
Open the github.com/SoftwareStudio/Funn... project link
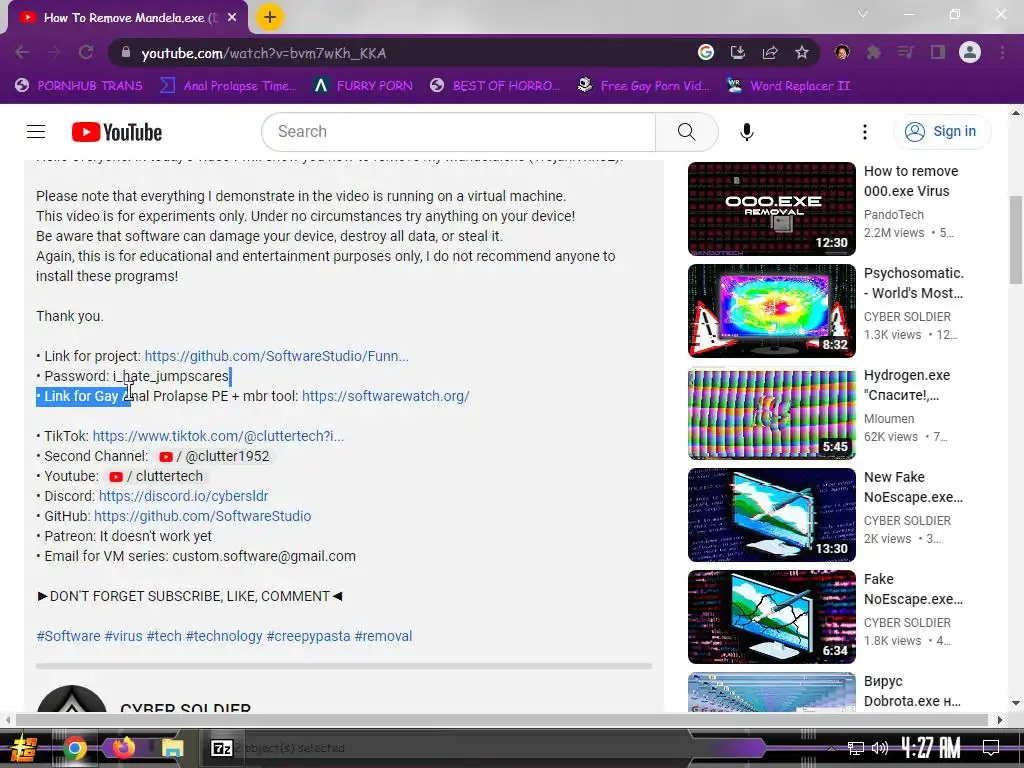coord(276,356)
